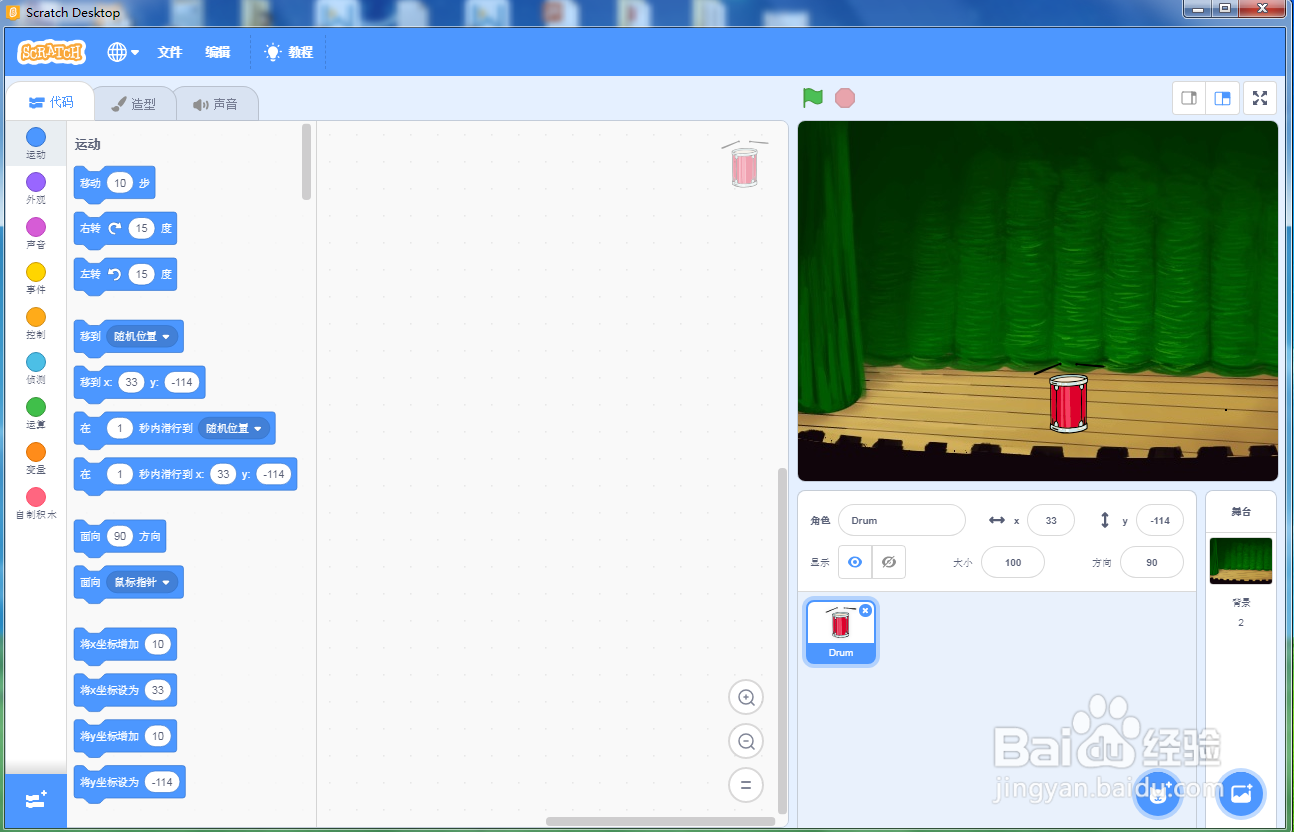This screenshot has height=832, width=1294.
Task: Zoom out the code workspace
Action: 746,741
